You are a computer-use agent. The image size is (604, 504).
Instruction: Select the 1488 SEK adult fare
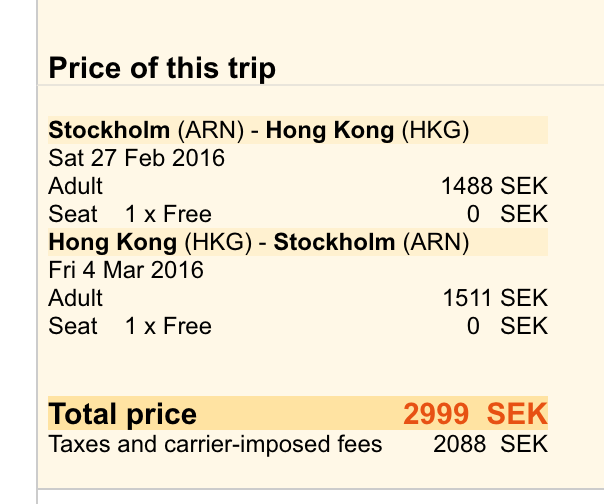point(494,186)
